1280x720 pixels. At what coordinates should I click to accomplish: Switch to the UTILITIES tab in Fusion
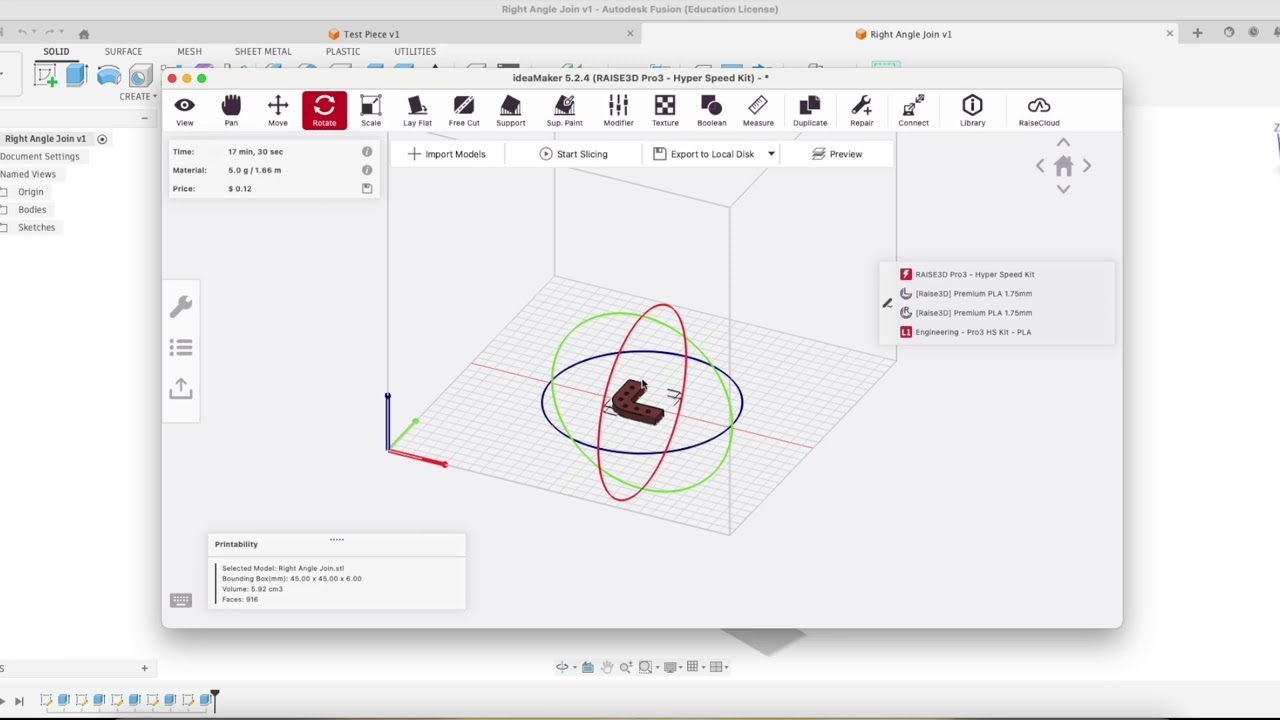coord(415,51)
